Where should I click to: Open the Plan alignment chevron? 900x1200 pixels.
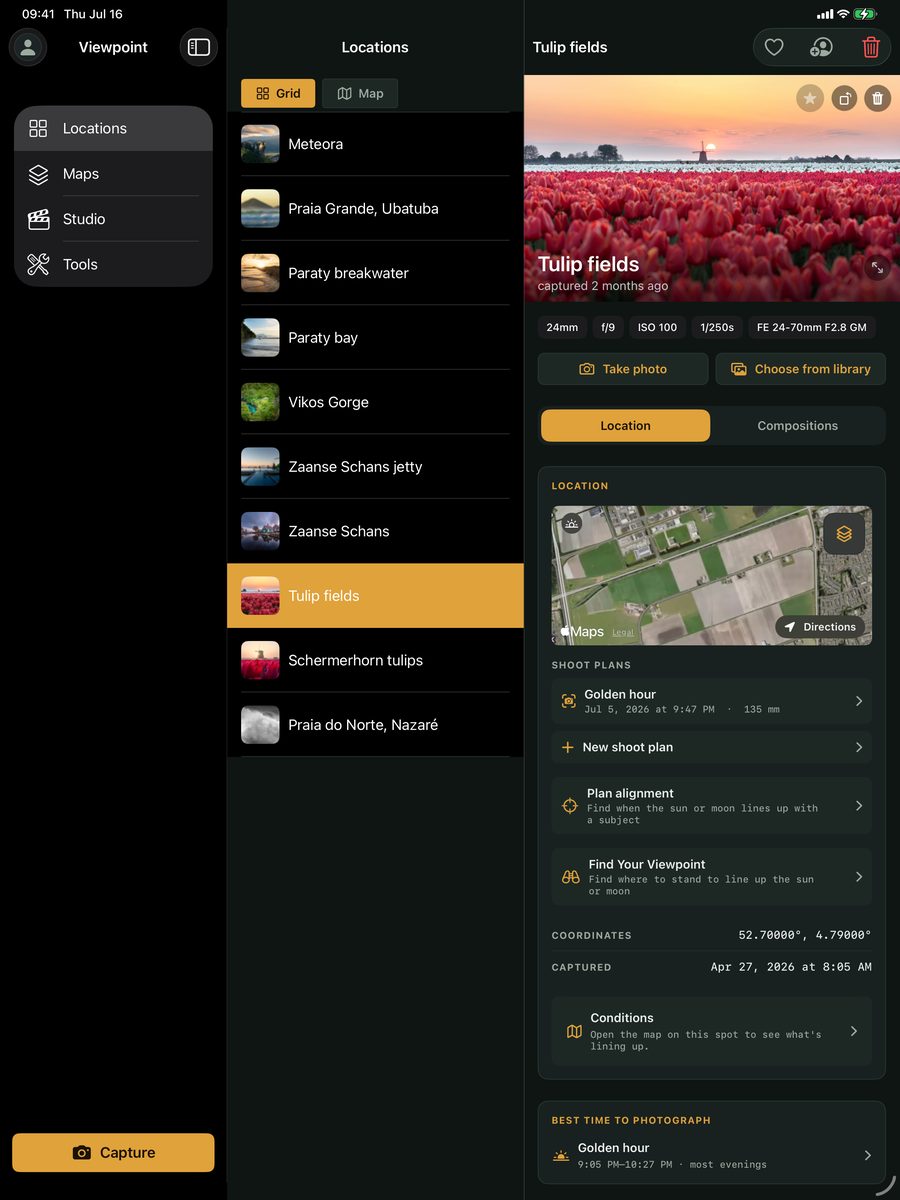click(859, 805)
